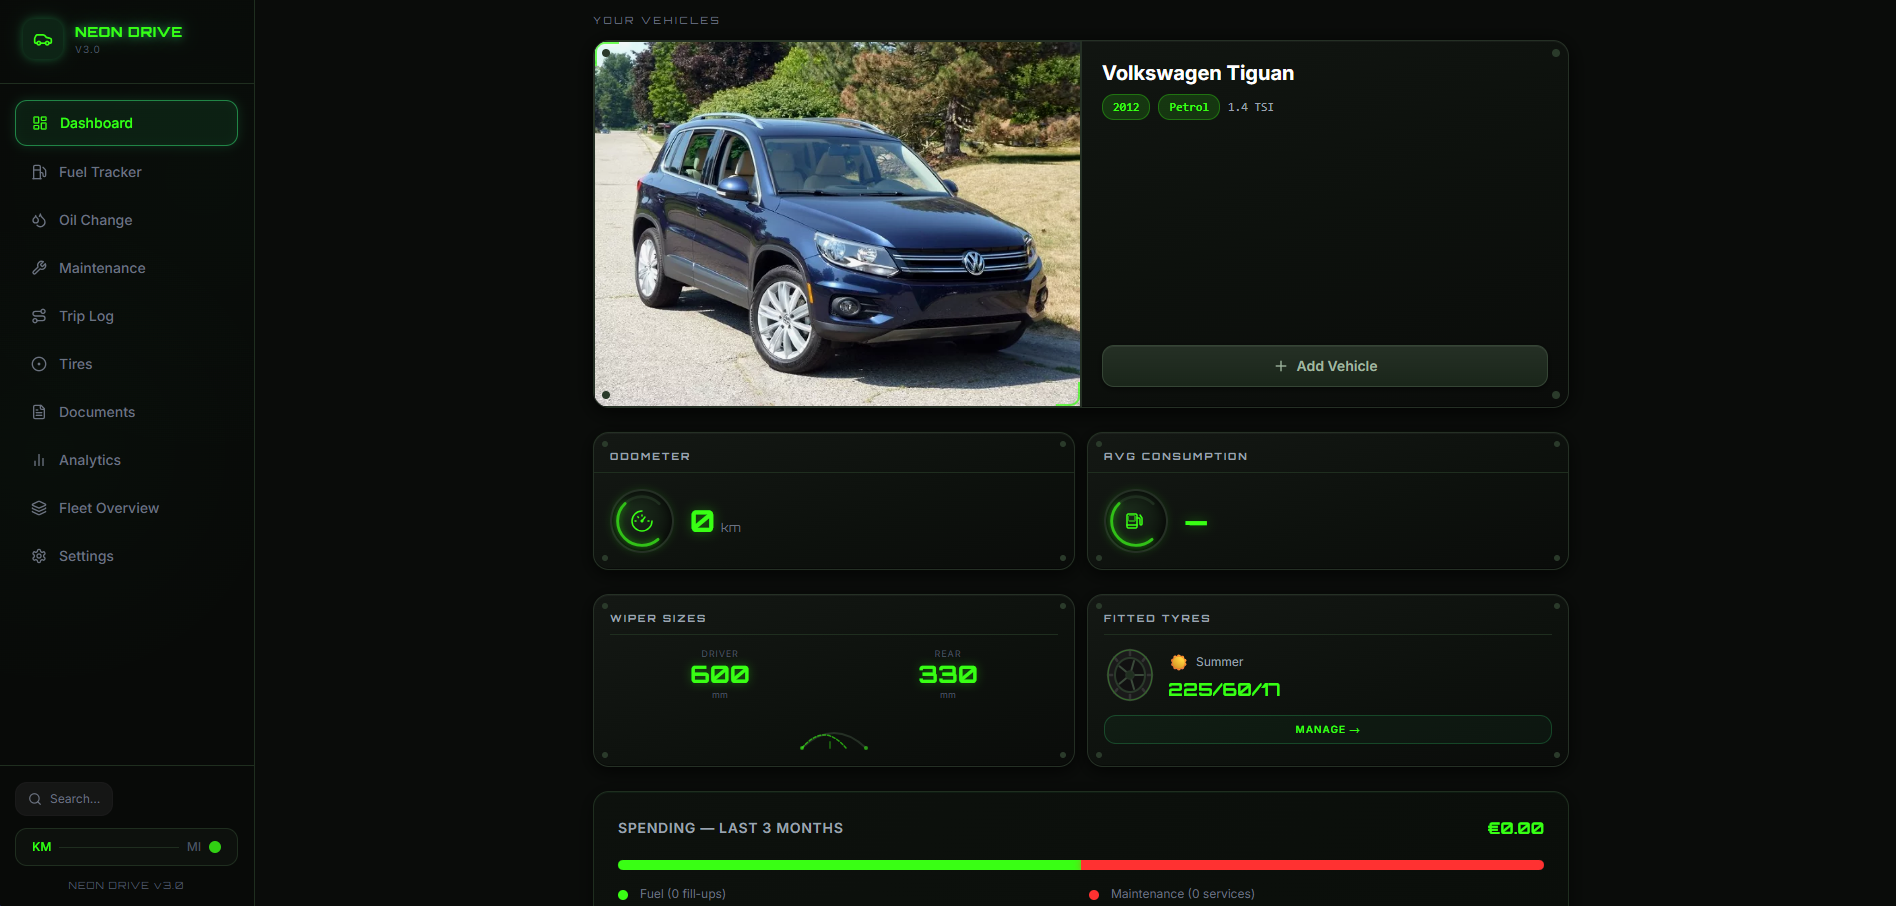Click the Settings gear icon

tap(39, 556)
